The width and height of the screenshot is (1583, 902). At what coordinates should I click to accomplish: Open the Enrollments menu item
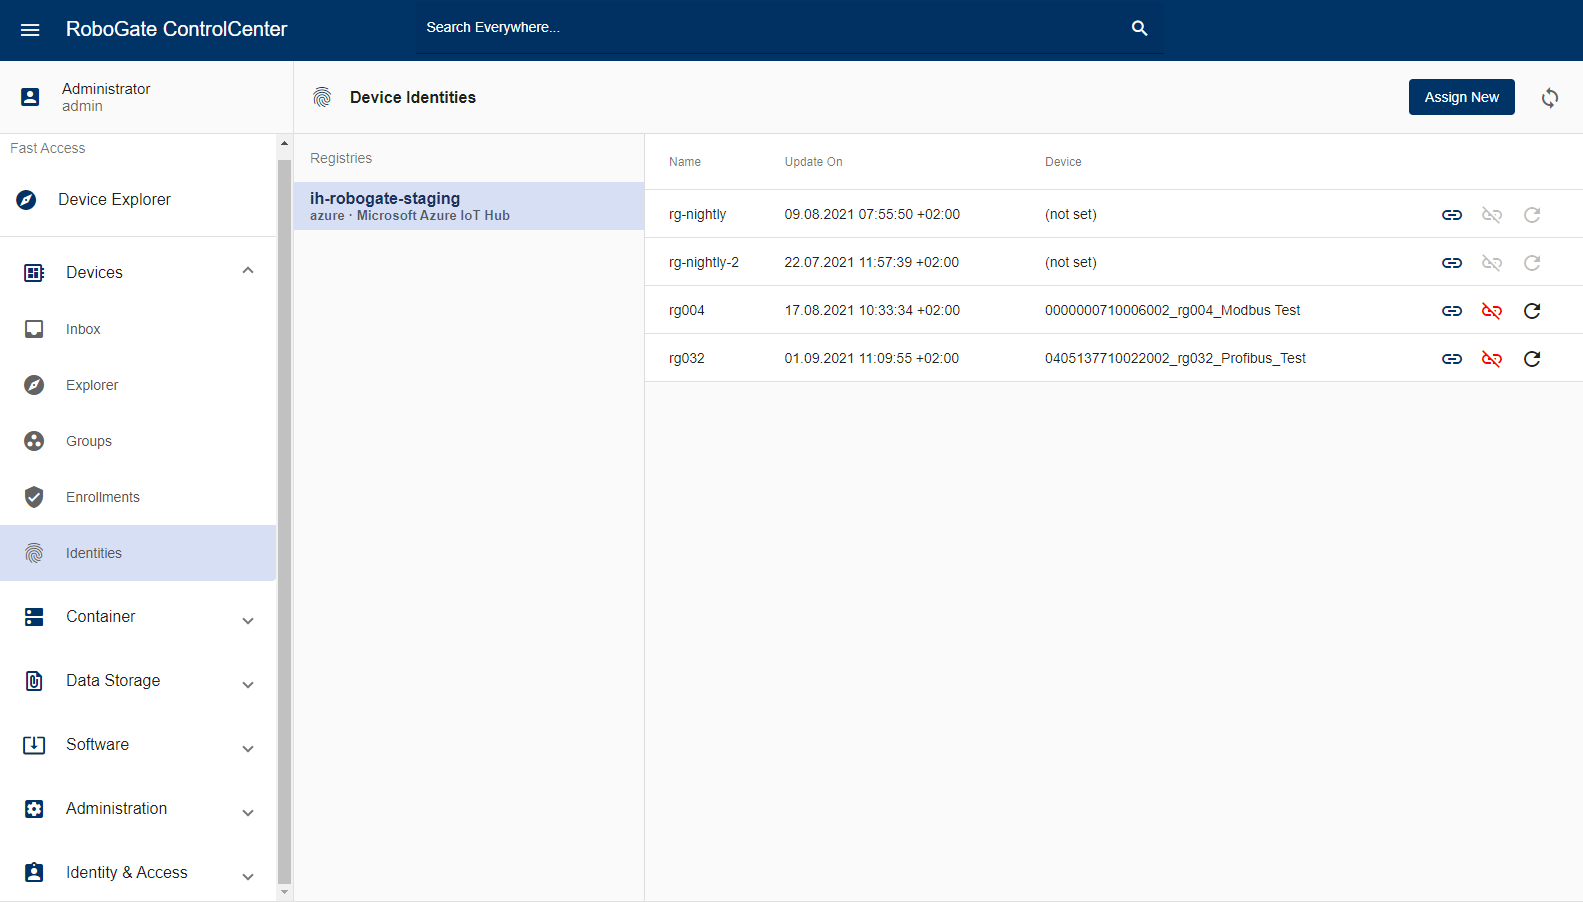click(138, 497)
